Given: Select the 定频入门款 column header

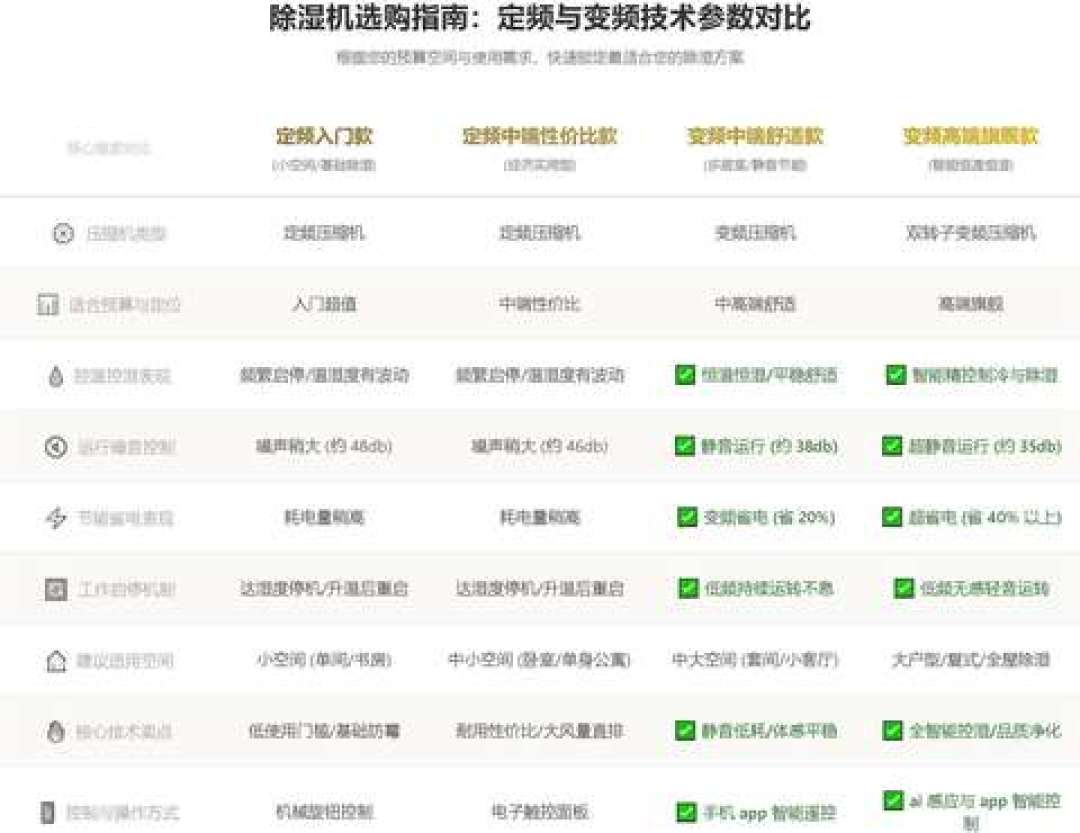Looking at the screenshot, I should [324, 136].
